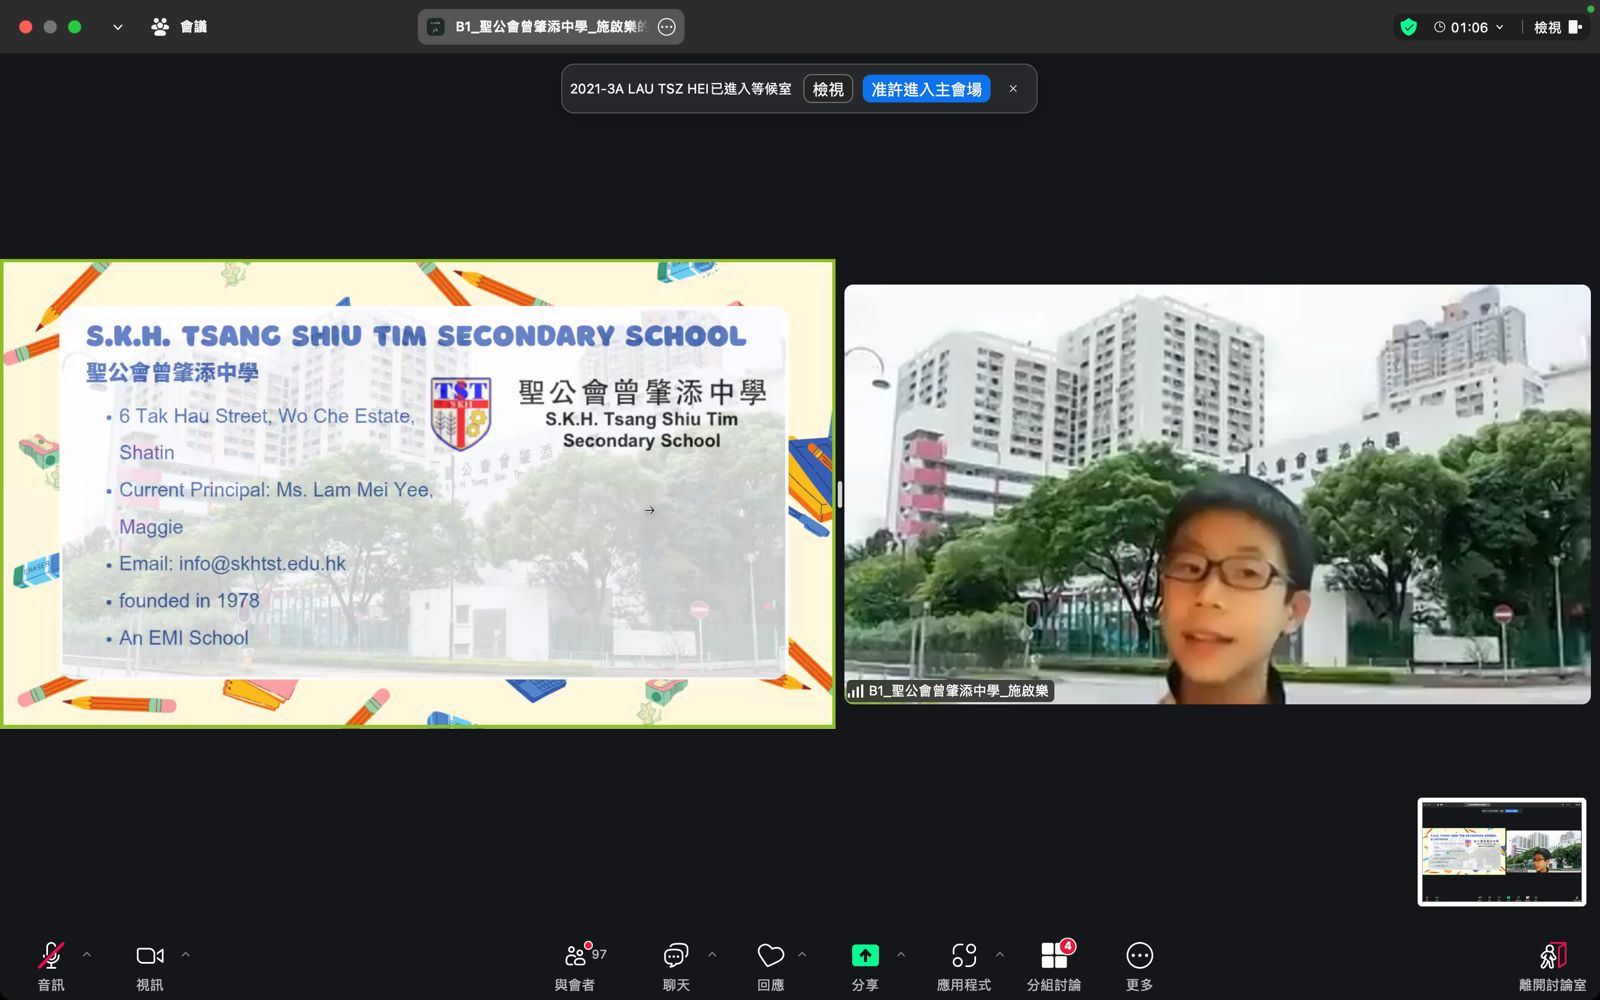Click the green share screen icon
This screenshot has height=1000, width=1600.
[x=865, y=956]
